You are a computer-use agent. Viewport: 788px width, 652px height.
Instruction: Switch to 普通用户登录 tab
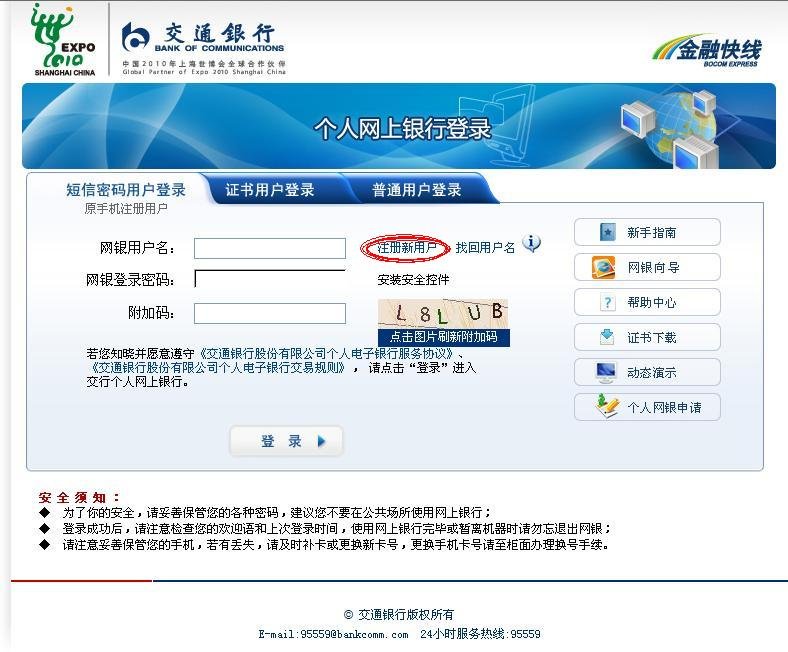click(x=417, y=190)
